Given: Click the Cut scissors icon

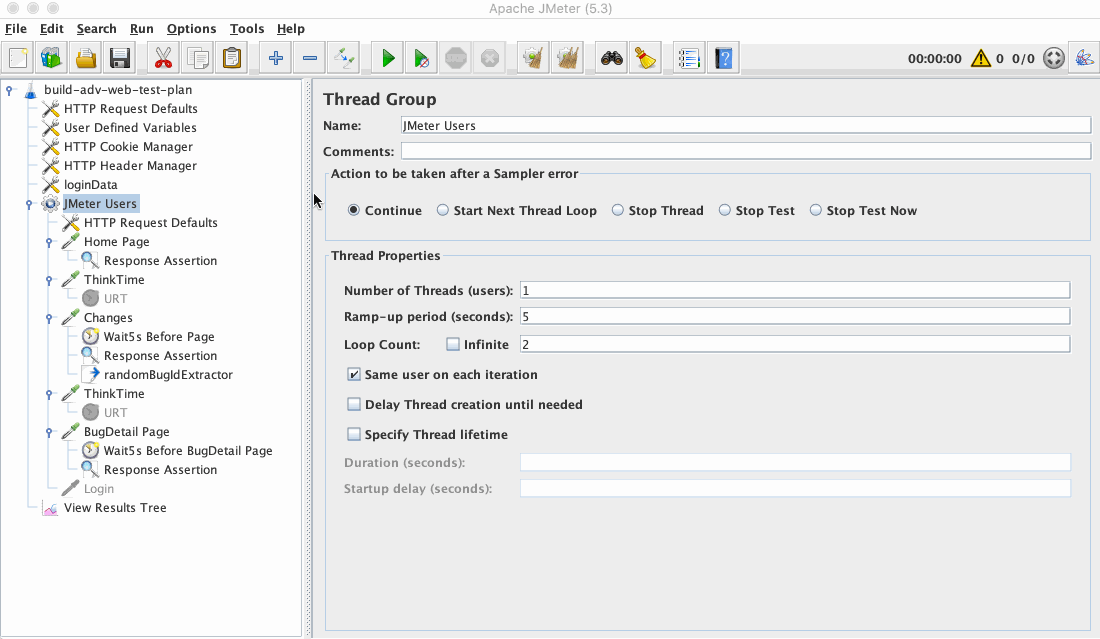Looking at the screenshot, I should (x=163, y=58).
